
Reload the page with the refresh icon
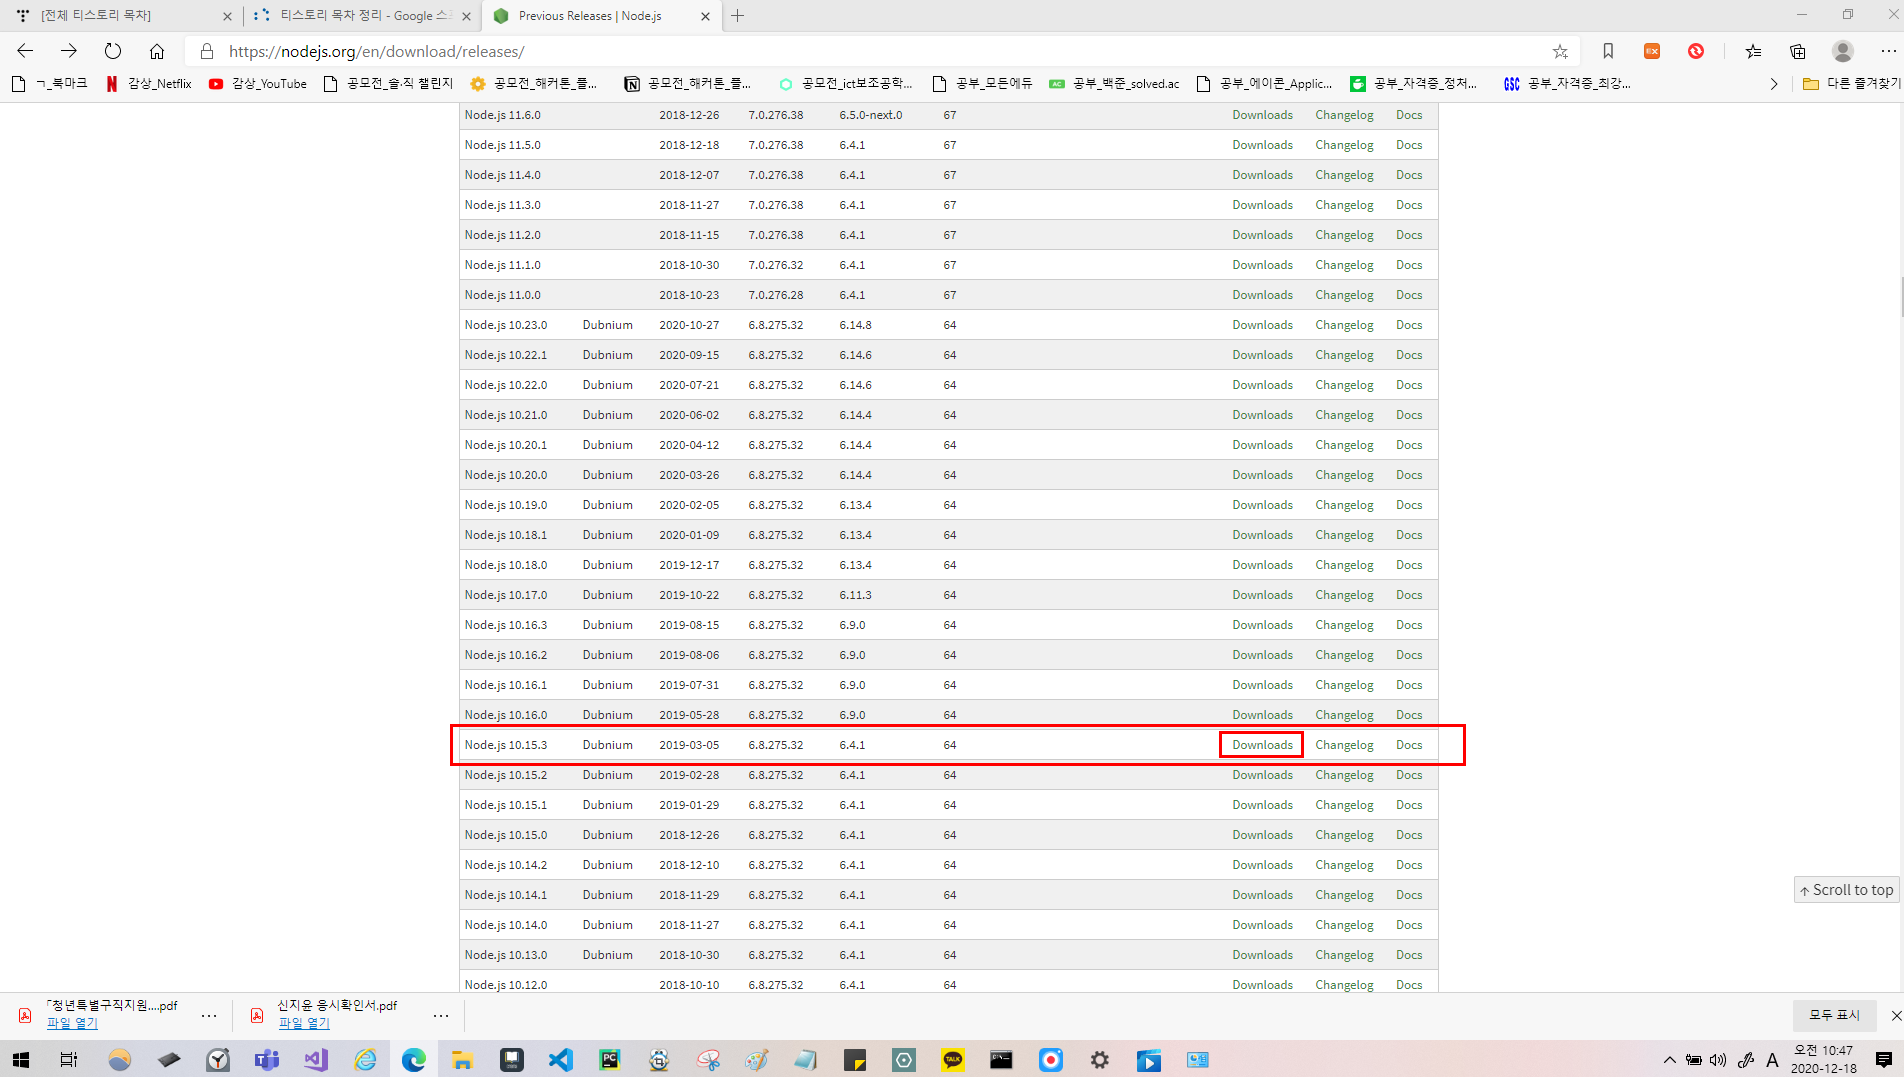tap(113, 51)
